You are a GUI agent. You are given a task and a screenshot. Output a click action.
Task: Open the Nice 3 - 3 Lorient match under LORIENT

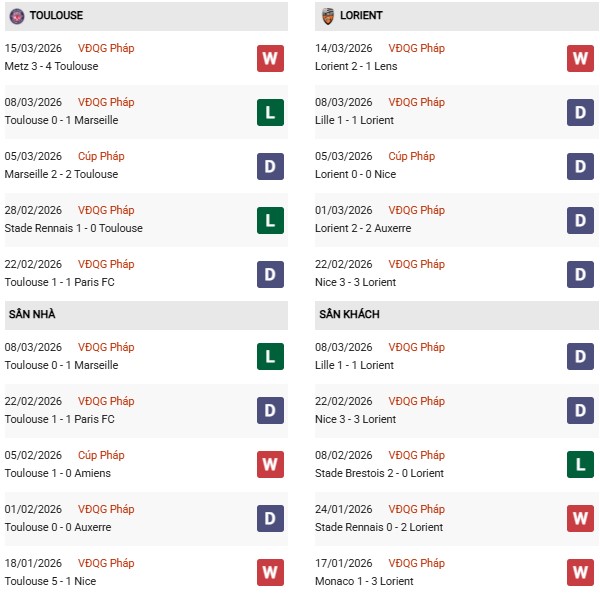pyautogui.click(x=357, y=282)
